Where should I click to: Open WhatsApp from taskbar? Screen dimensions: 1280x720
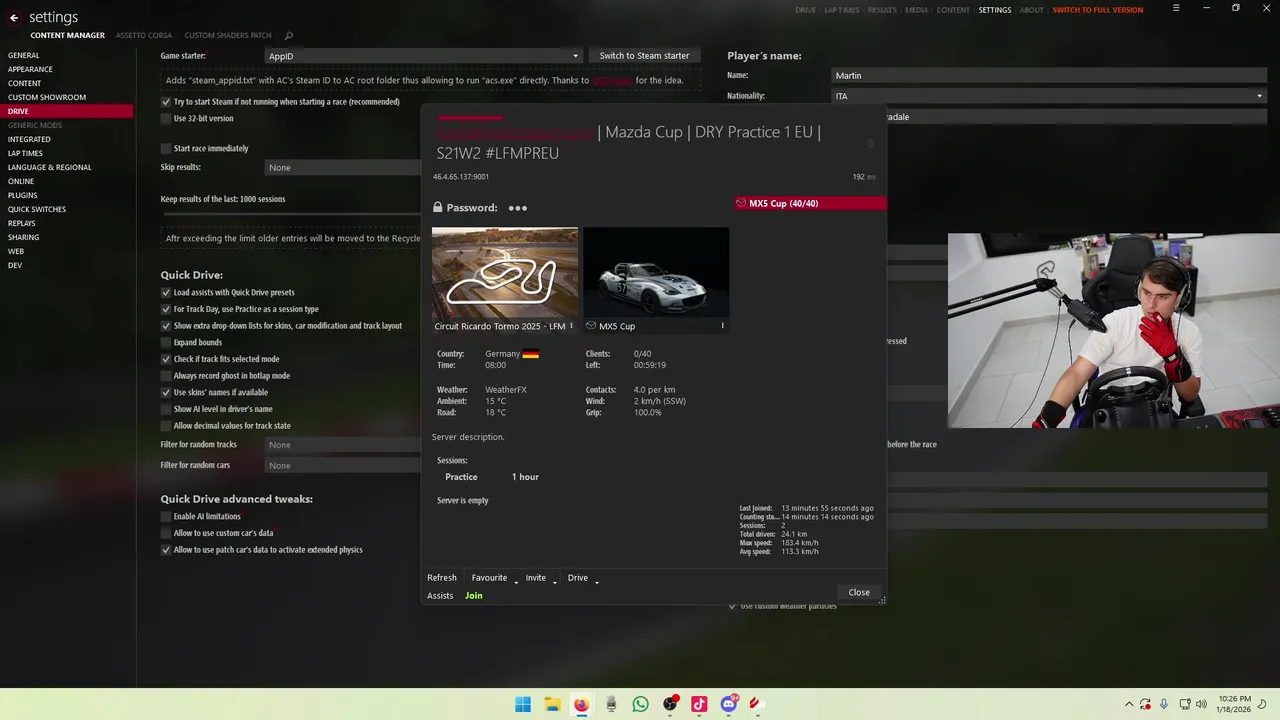pyautogui.click(x=640, y=704)
